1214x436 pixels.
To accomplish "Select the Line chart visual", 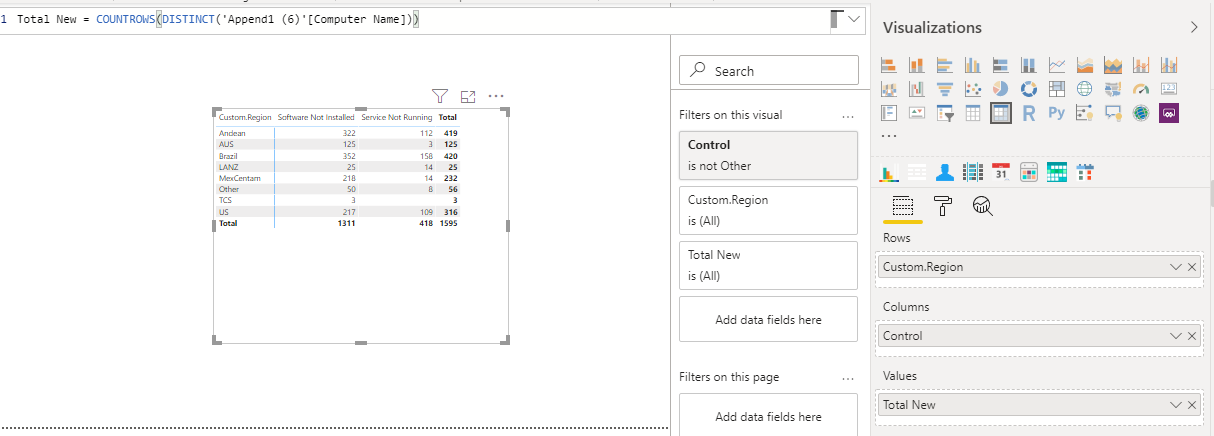I will [x=1057, y=65].
